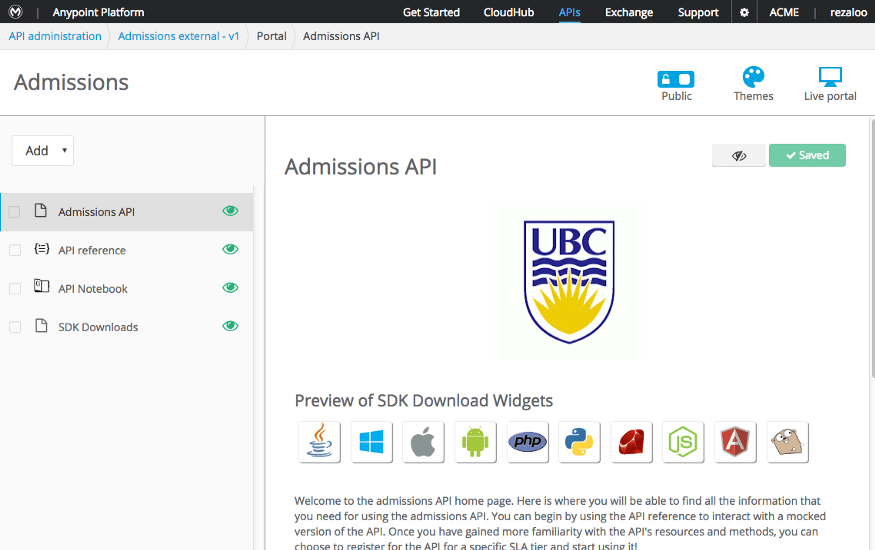
Task: Click the API Notebook book icon
Action: (x=41, y=286)
